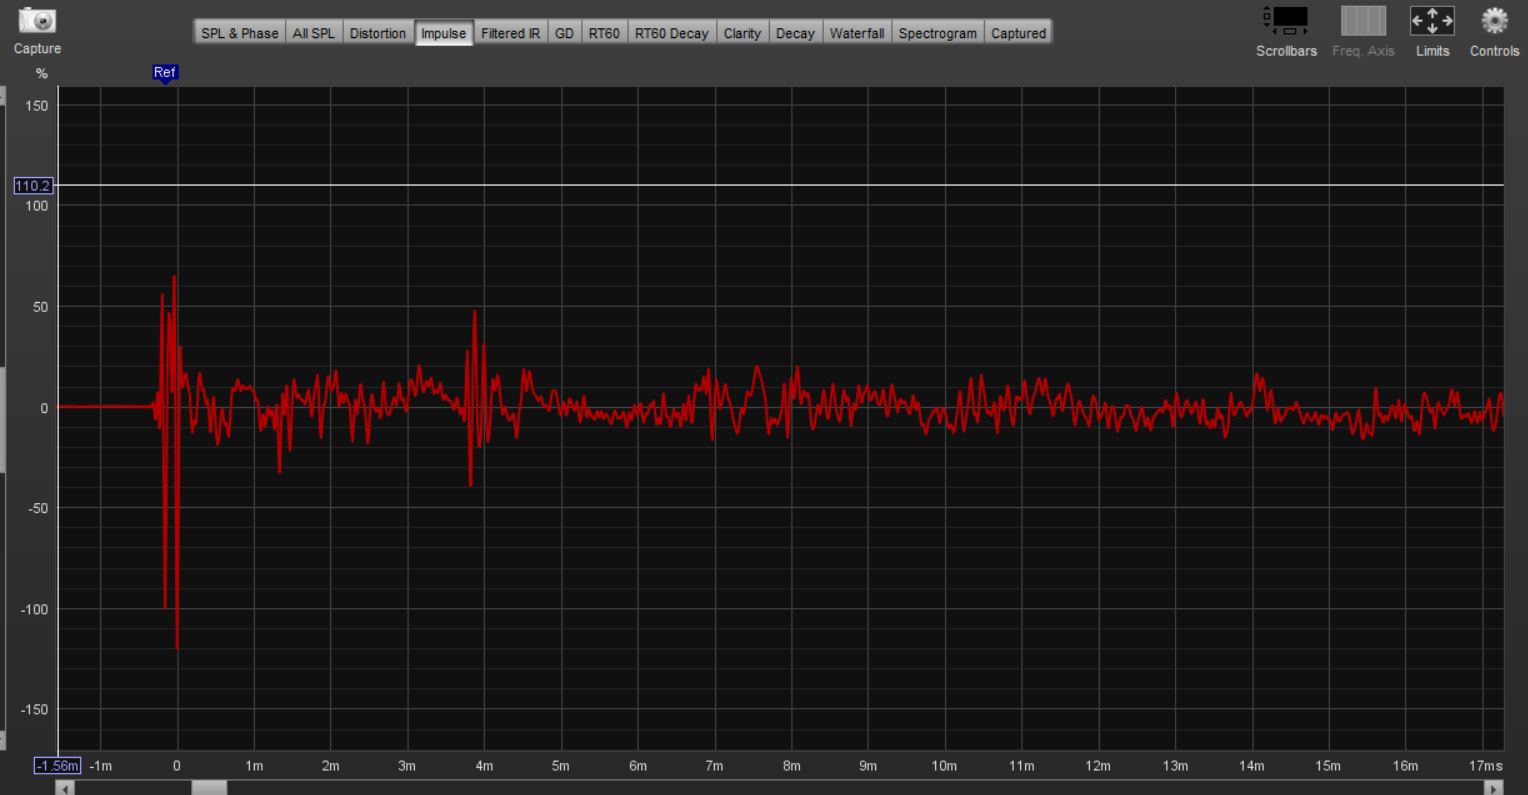Click the horizontal scrollbar right arrow

click(x=1495, y=788)
